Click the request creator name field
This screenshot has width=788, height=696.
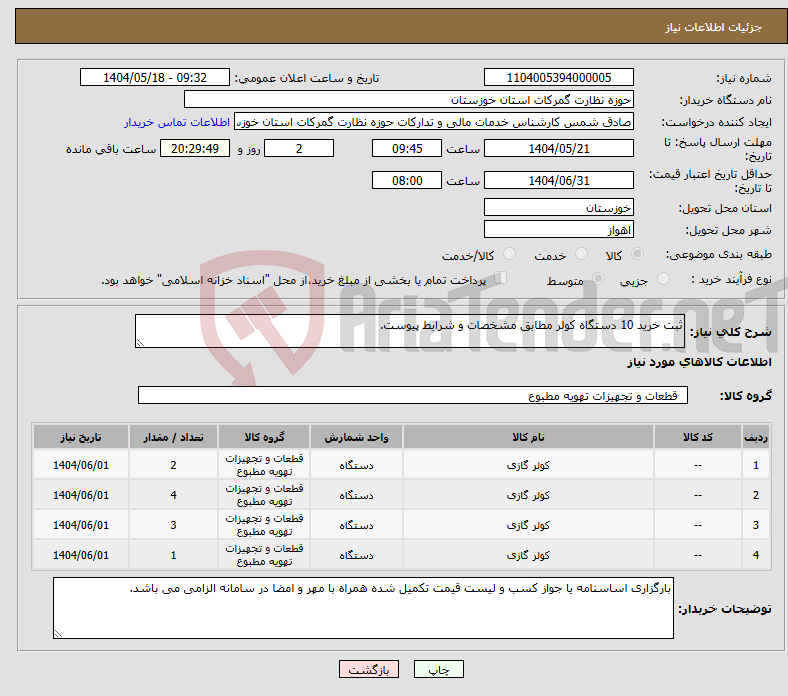pos(434,122)
